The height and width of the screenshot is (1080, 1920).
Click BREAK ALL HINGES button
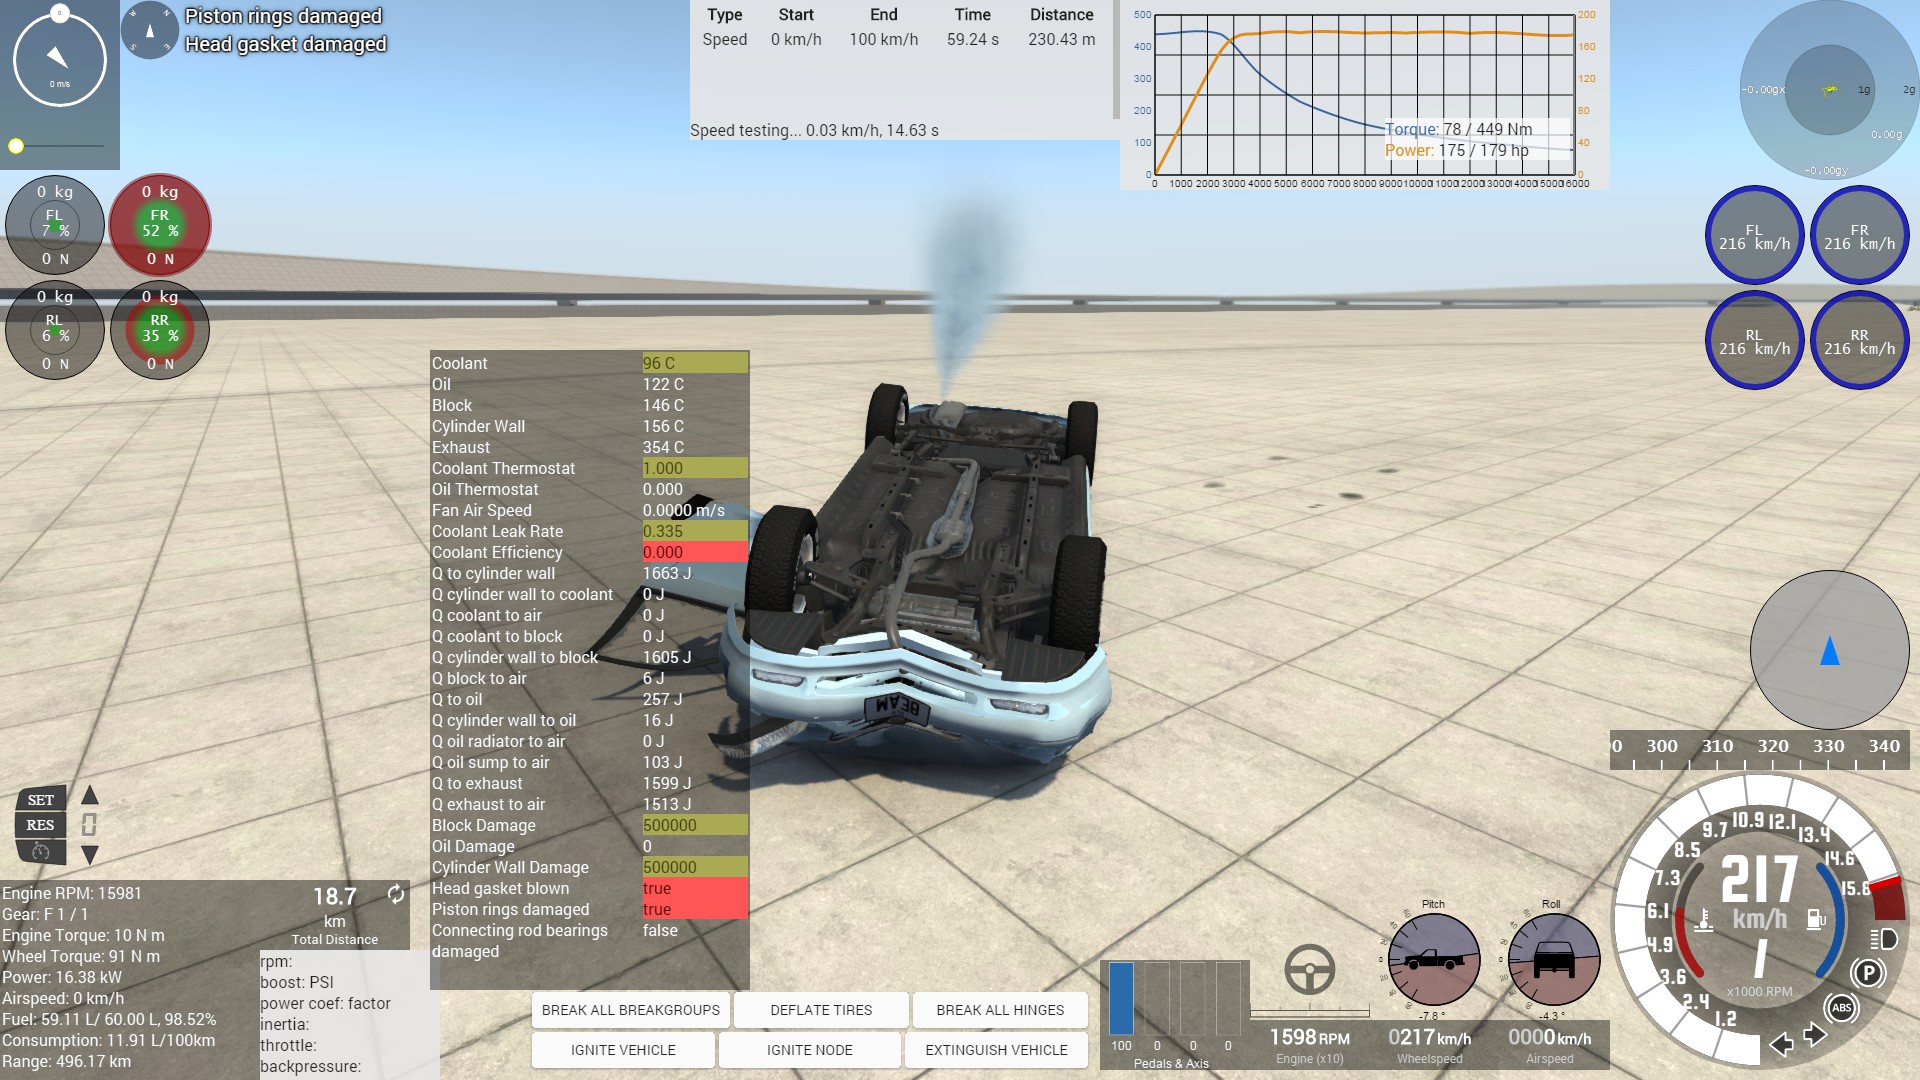[1000, 1010]
